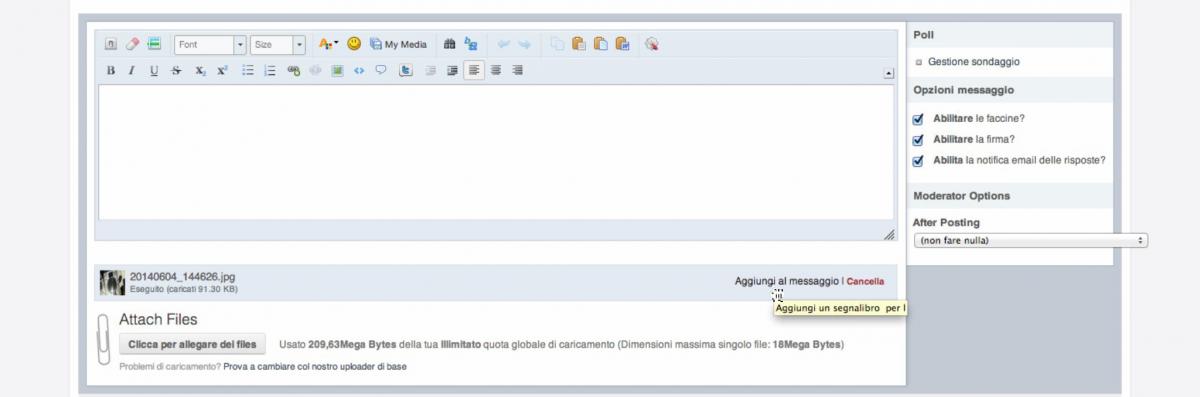Click the Insert code icon
The image size is (1200, 397).
(359, 71)
